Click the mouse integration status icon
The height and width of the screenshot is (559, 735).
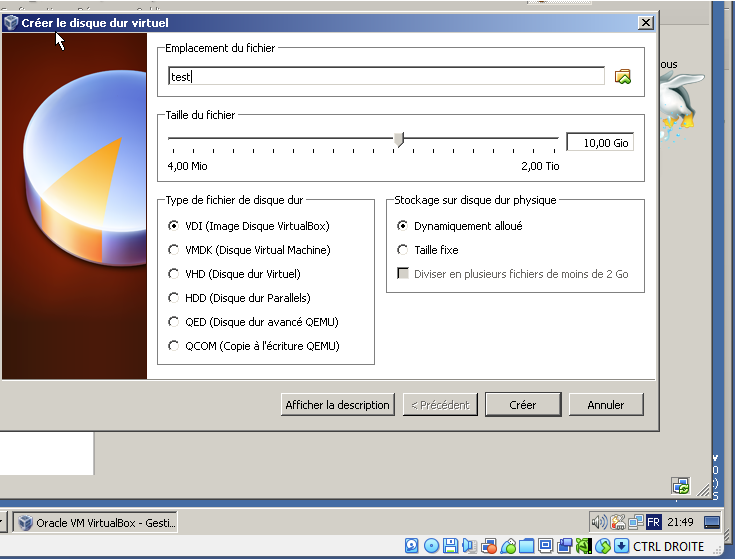pos(603,546)
